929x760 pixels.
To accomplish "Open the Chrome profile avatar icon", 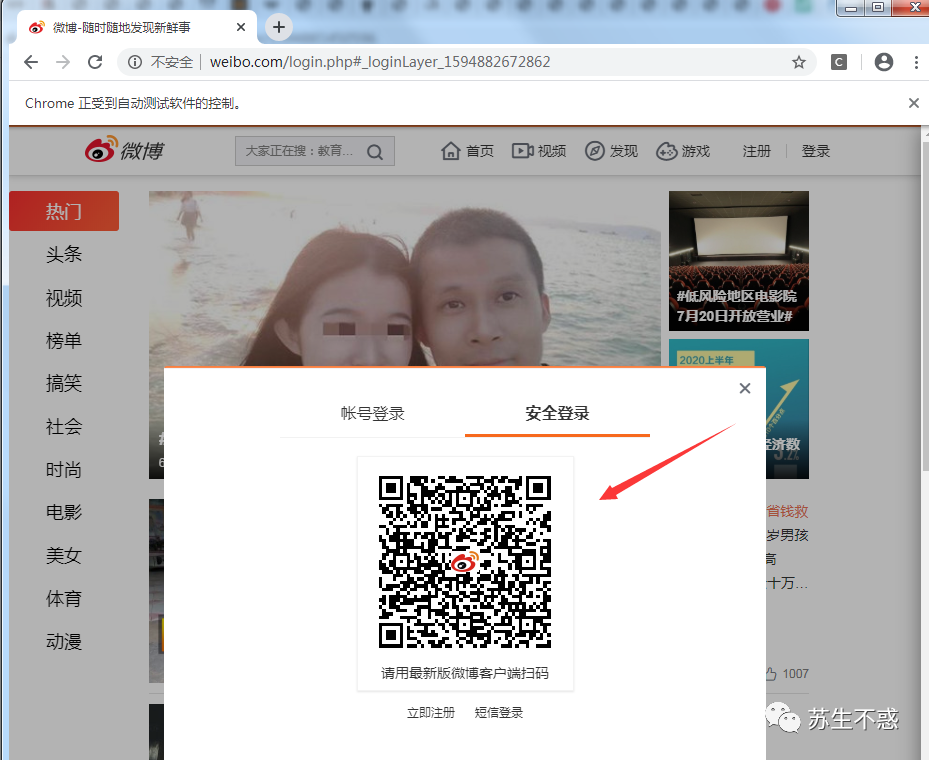I will 883,62.
